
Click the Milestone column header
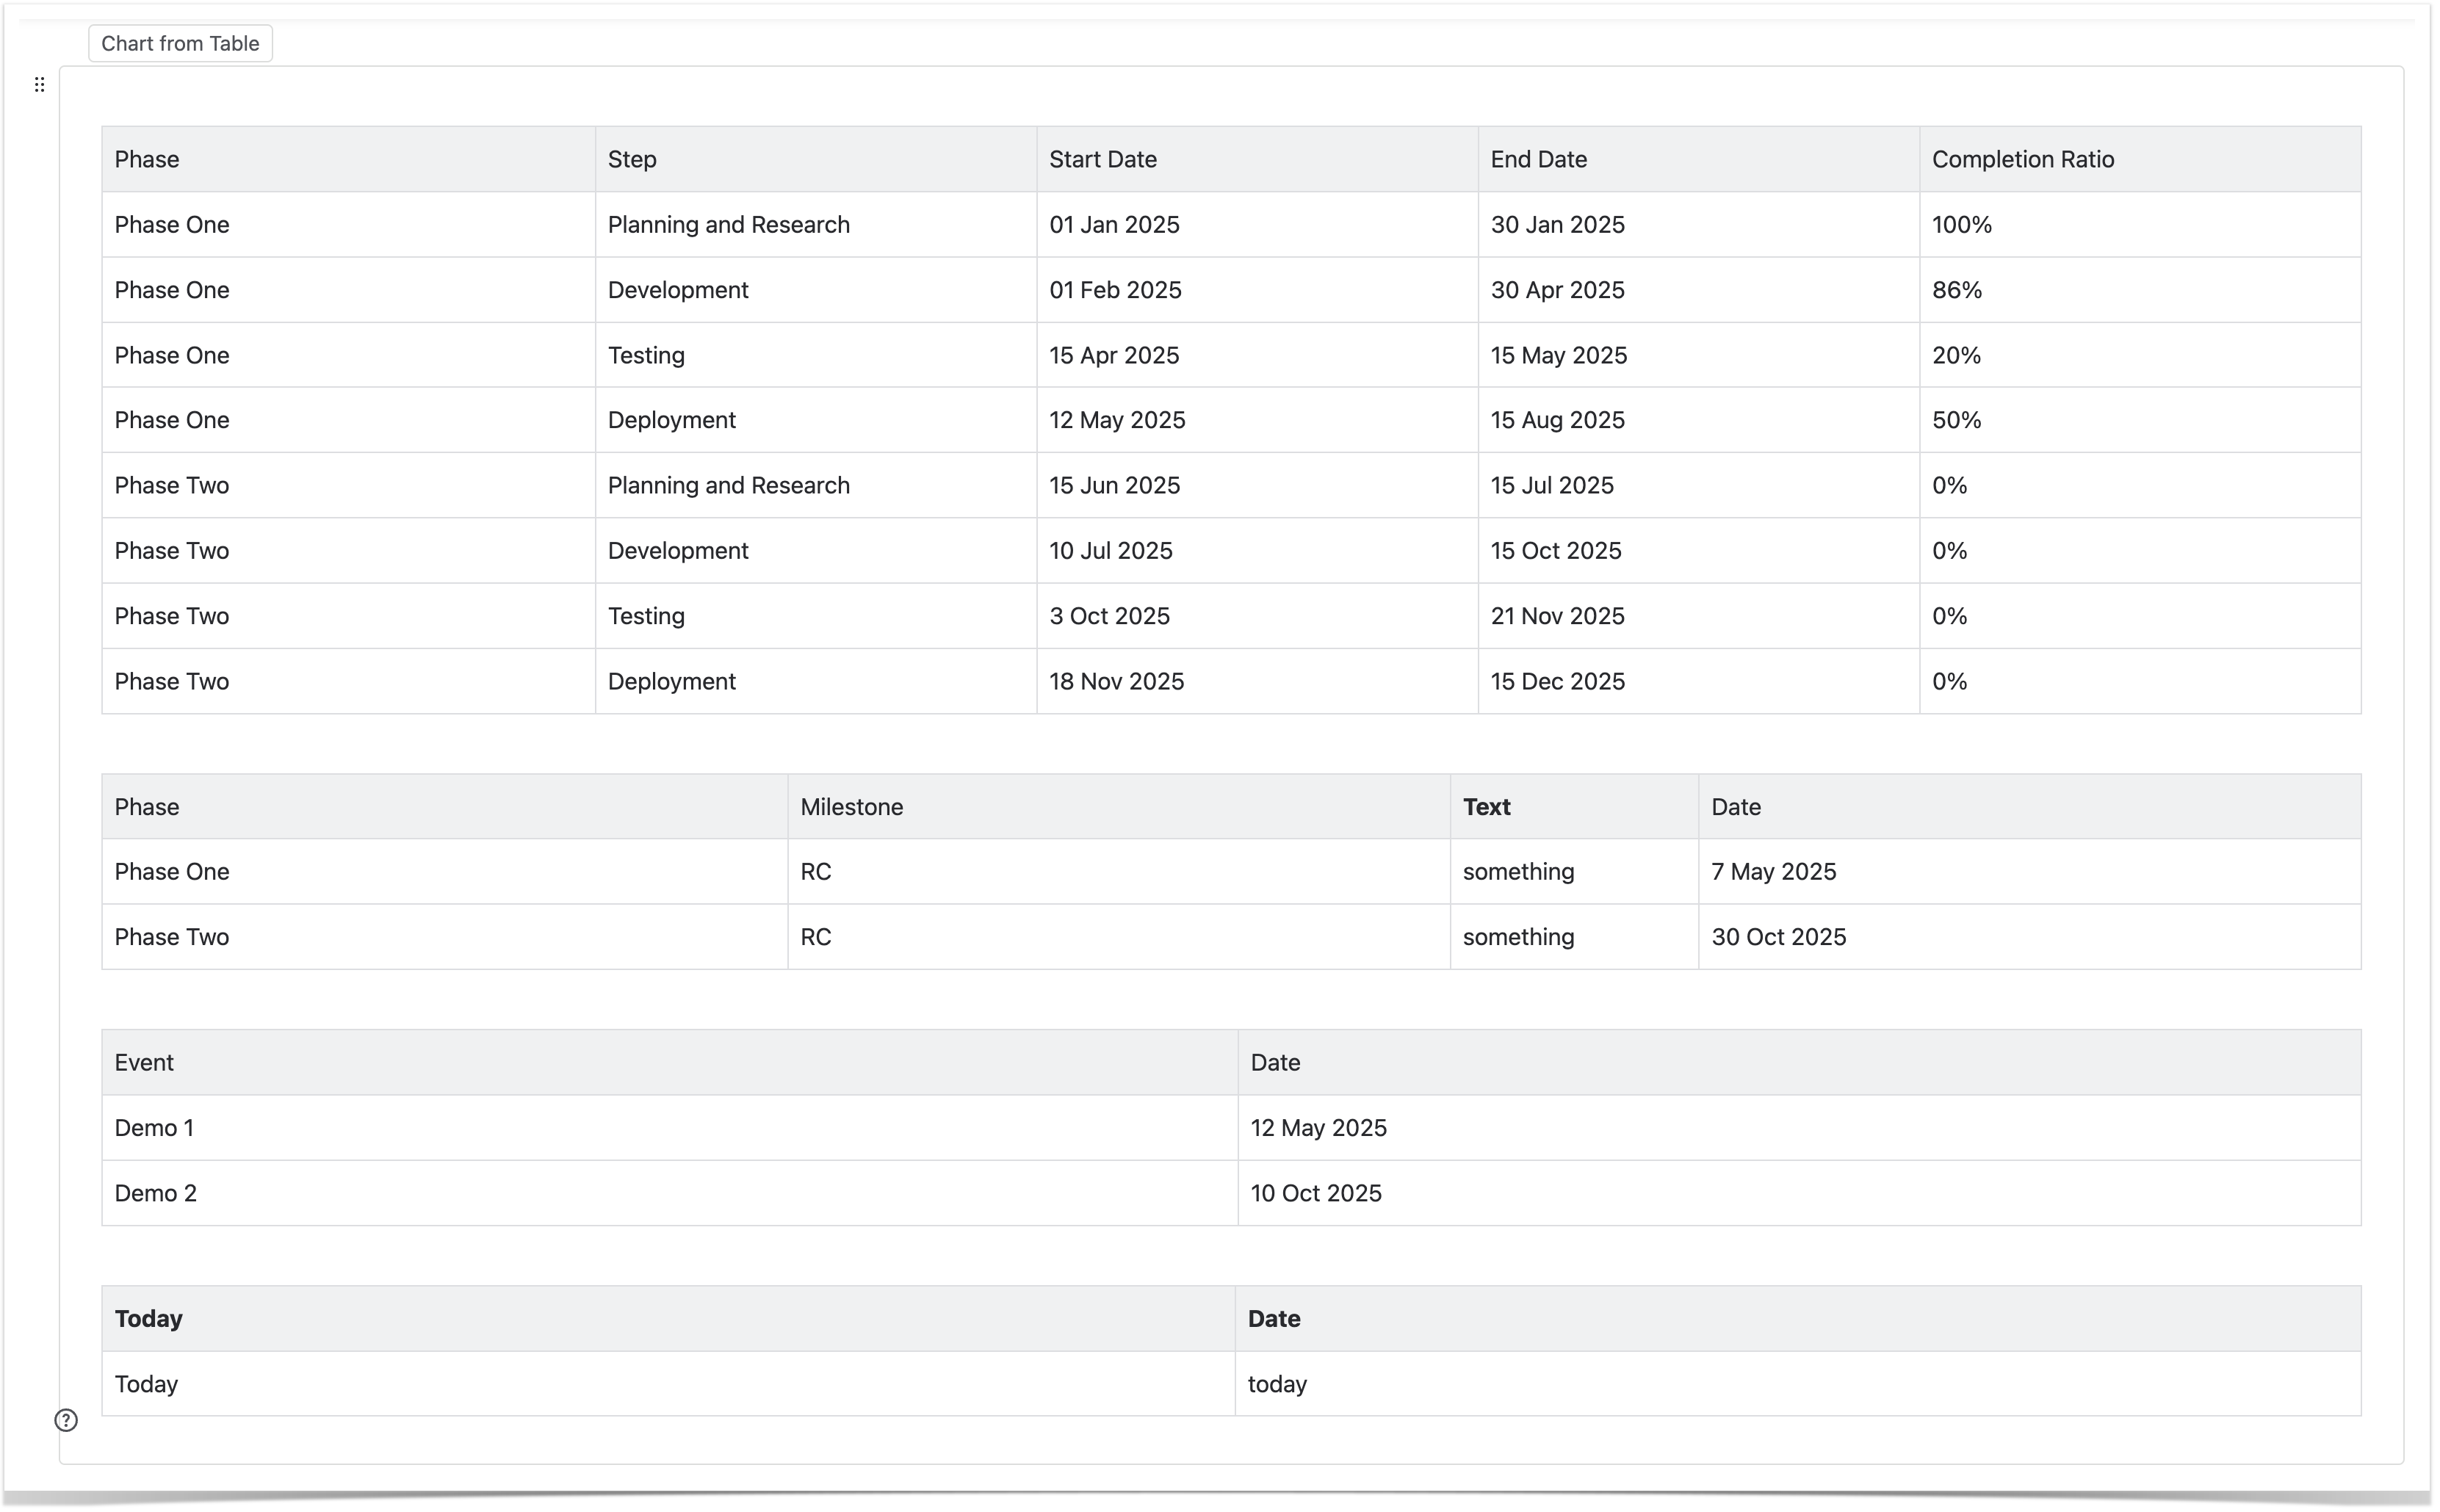pyautogui.click(x=851, y=807)
